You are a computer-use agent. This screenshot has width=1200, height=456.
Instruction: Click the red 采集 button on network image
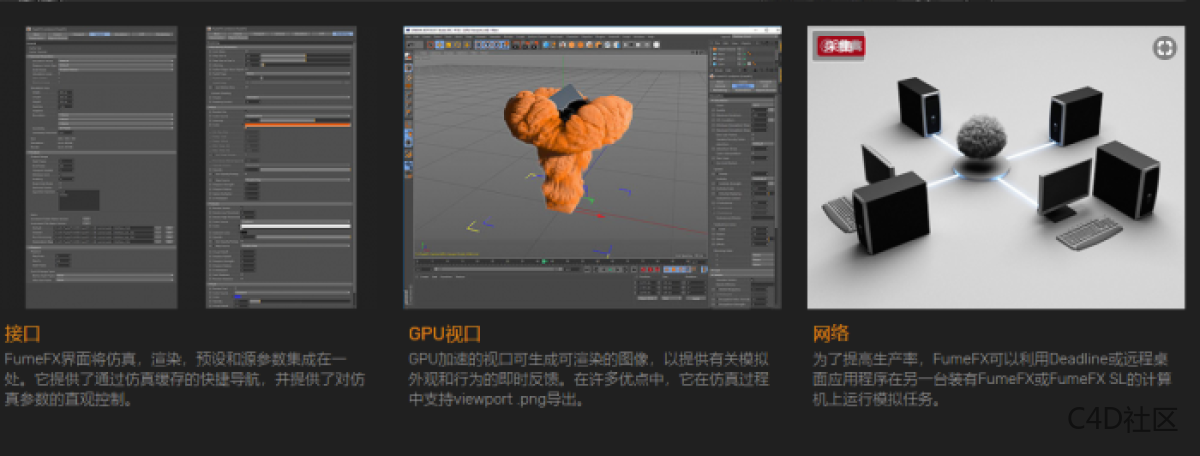(841, 45)
